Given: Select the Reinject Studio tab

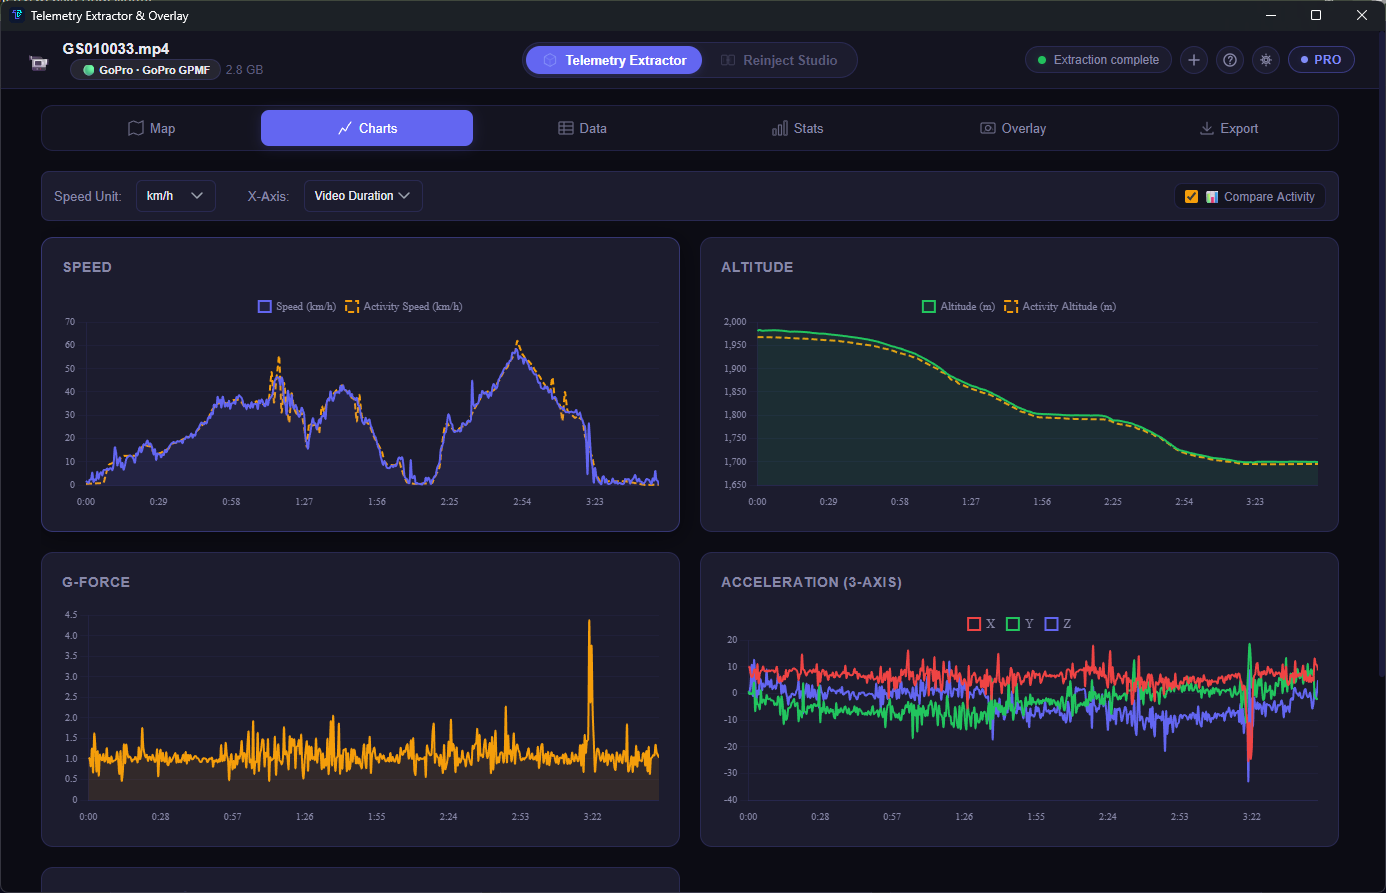Looking at the screenshot, I should click(x=779, y=60).
